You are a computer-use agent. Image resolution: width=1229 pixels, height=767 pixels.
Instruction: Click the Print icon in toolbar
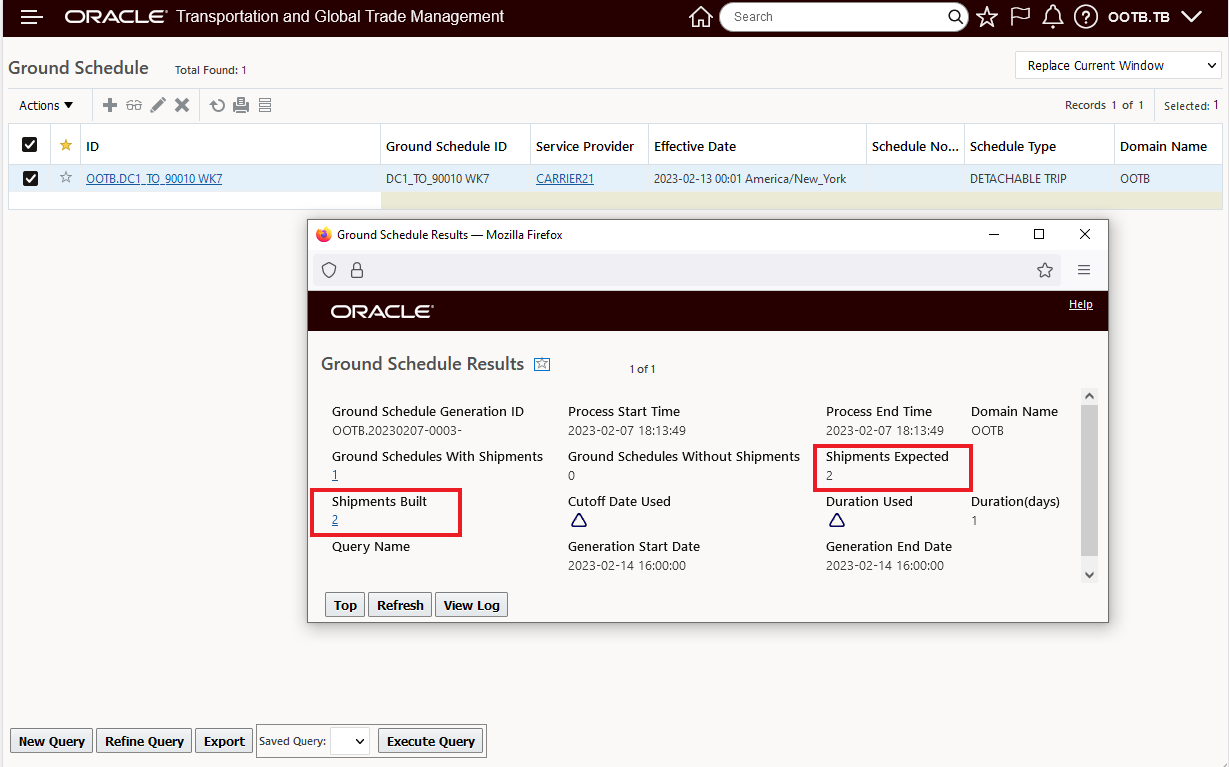click(x=241, y=105)
